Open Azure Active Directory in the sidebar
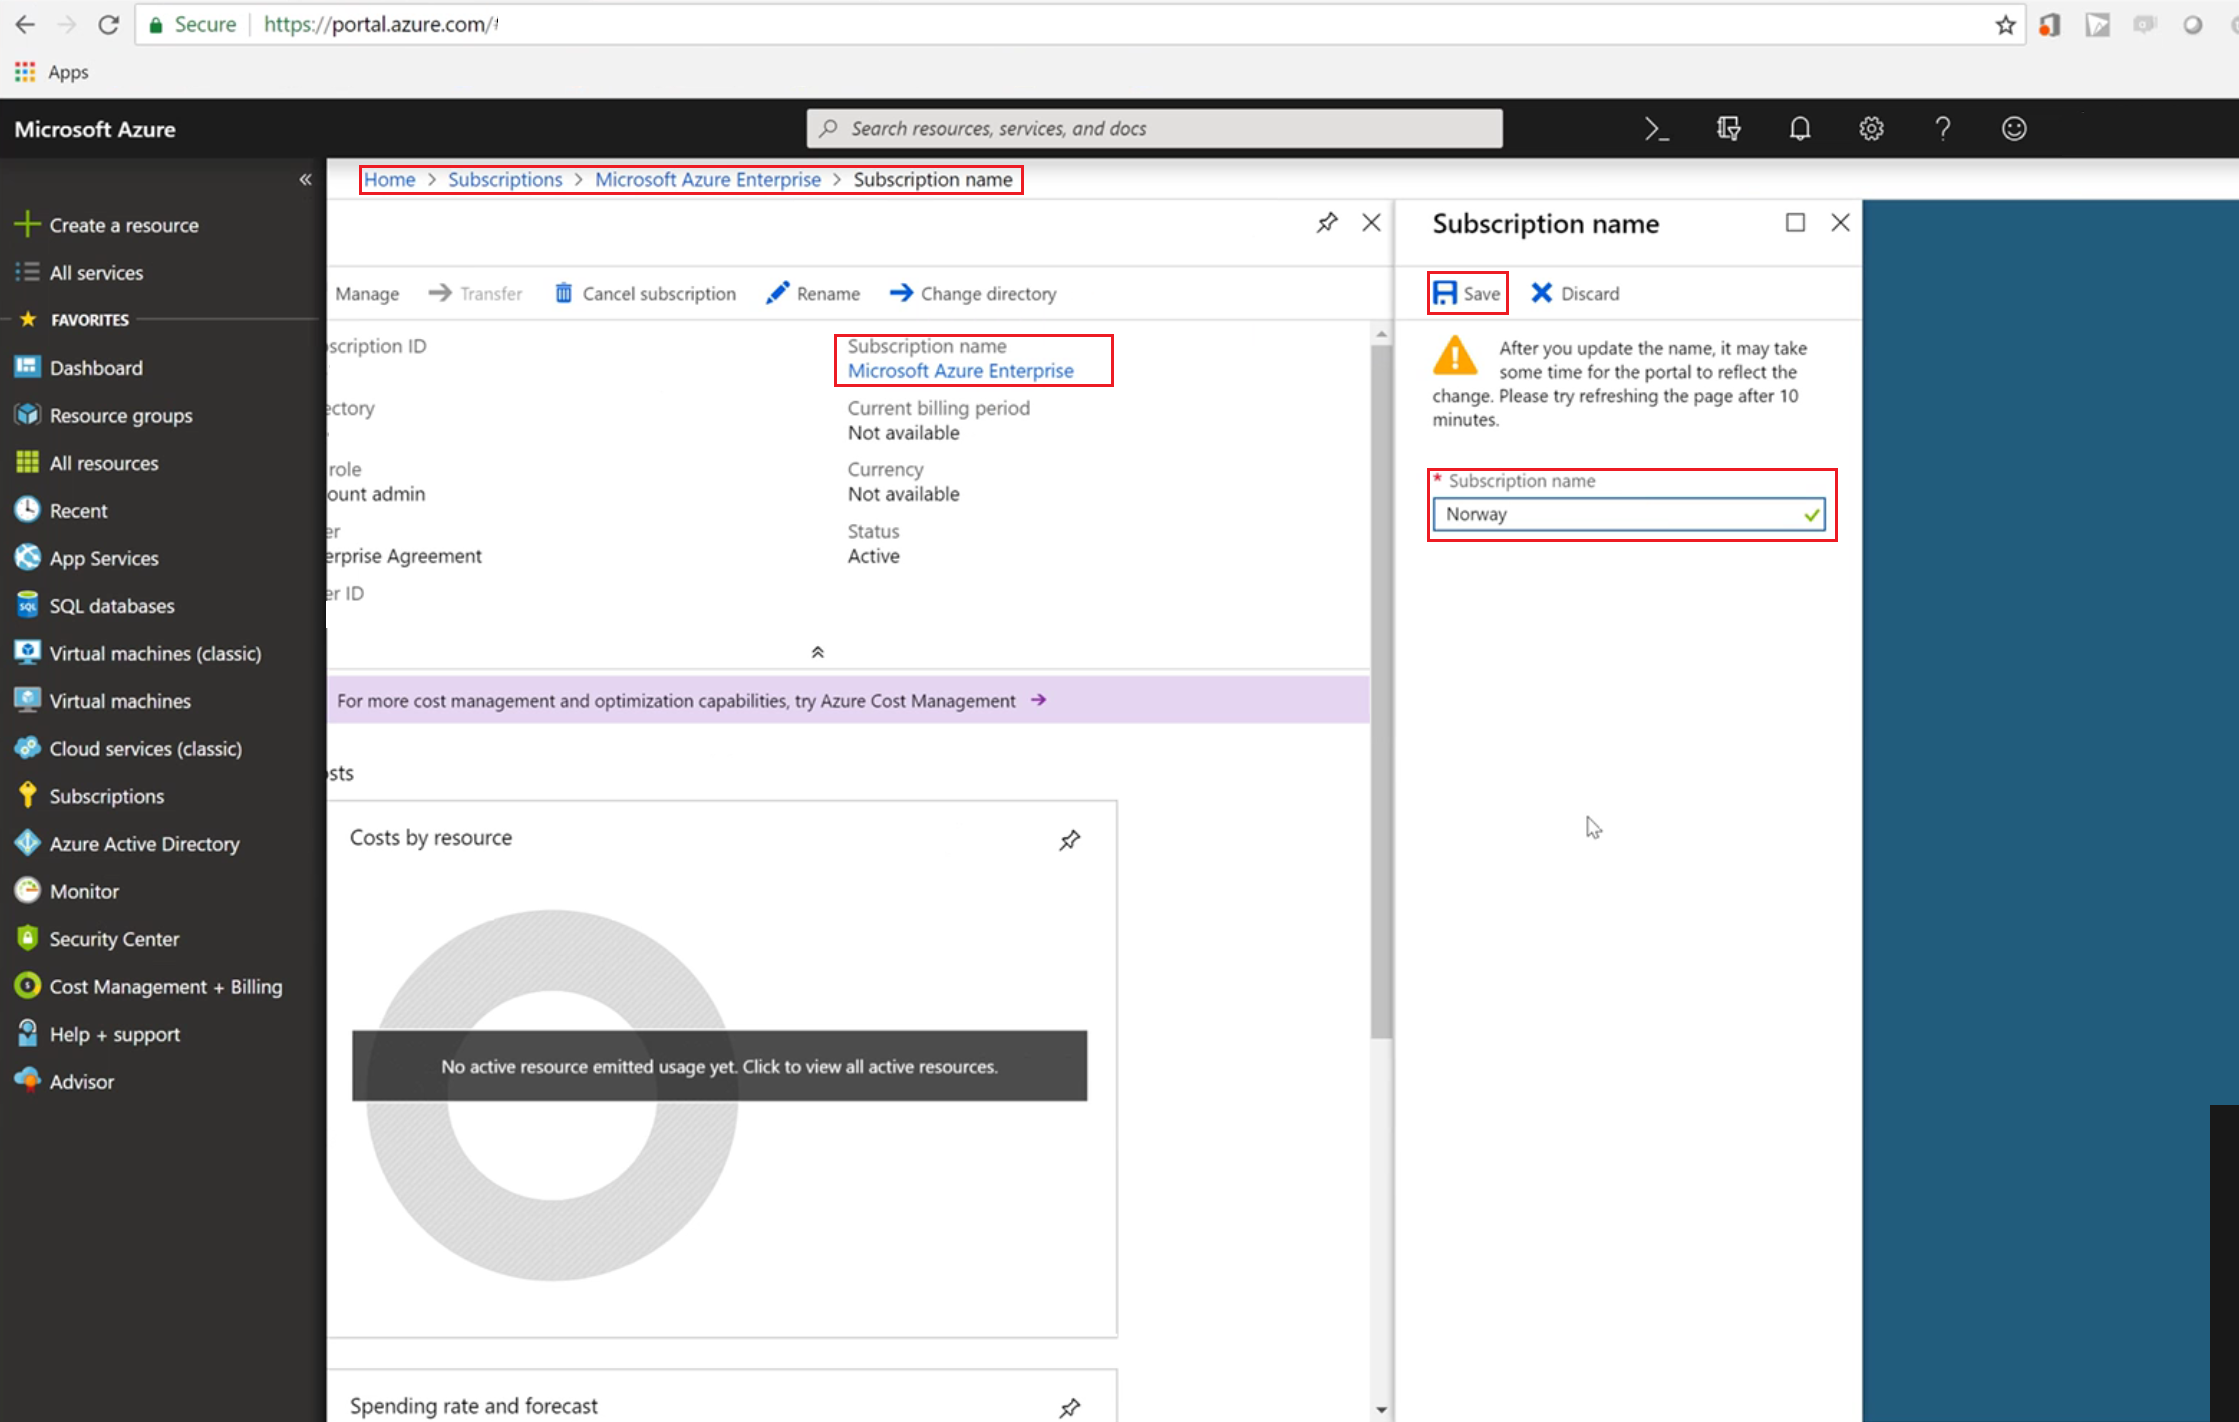 pyautogui.click(x=144, y=844)
